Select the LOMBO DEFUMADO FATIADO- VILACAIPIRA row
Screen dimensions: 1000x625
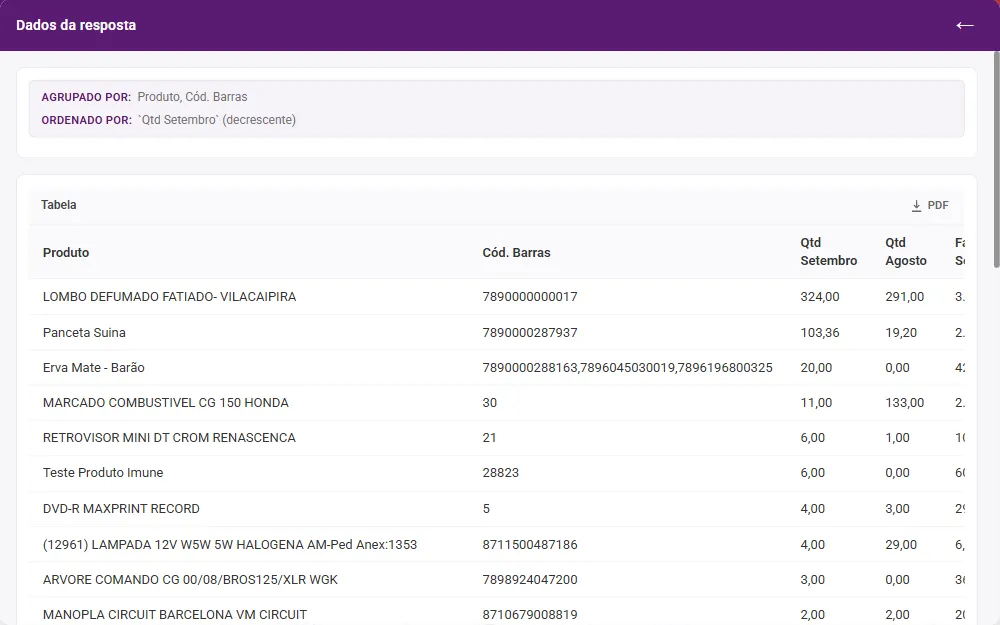click(x=496, y=297)
